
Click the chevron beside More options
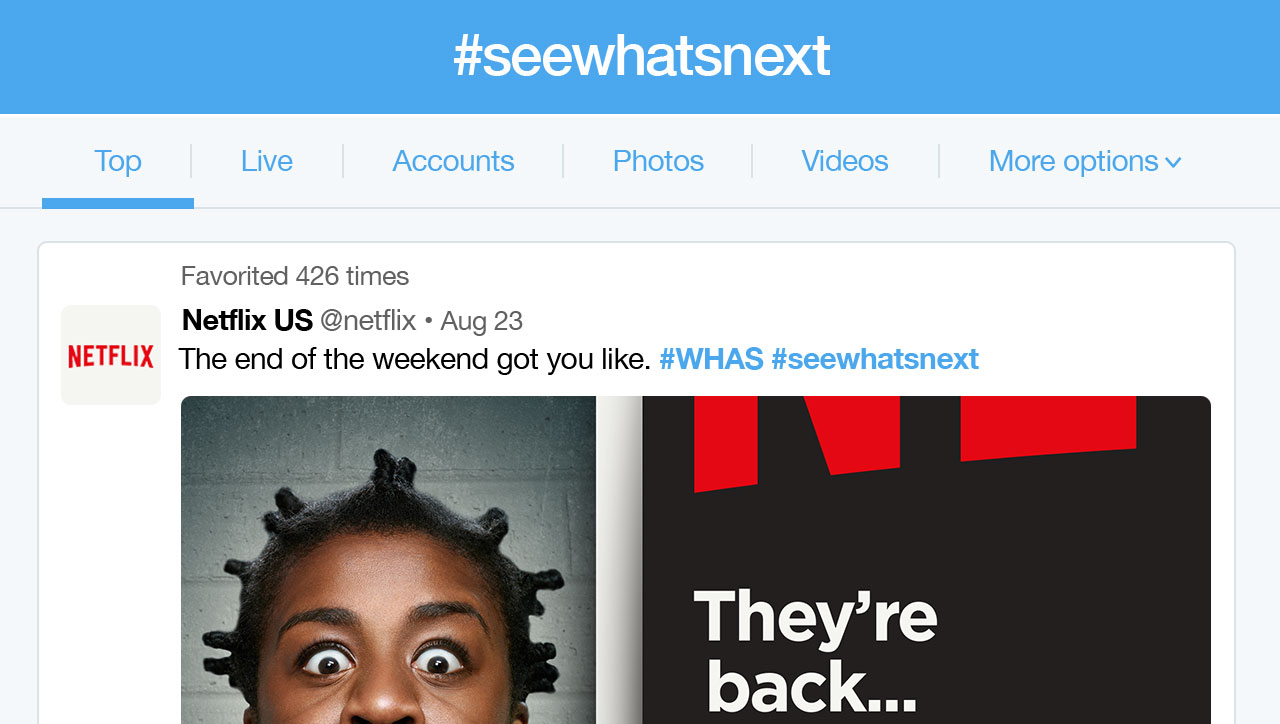point(1173,162)
